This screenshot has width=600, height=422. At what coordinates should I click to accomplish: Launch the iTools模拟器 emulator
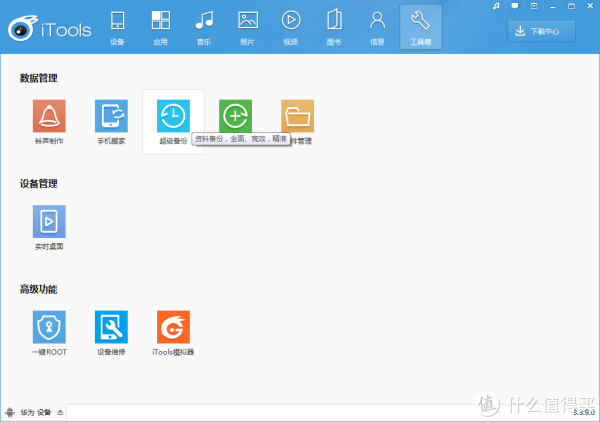pos(173,327)
